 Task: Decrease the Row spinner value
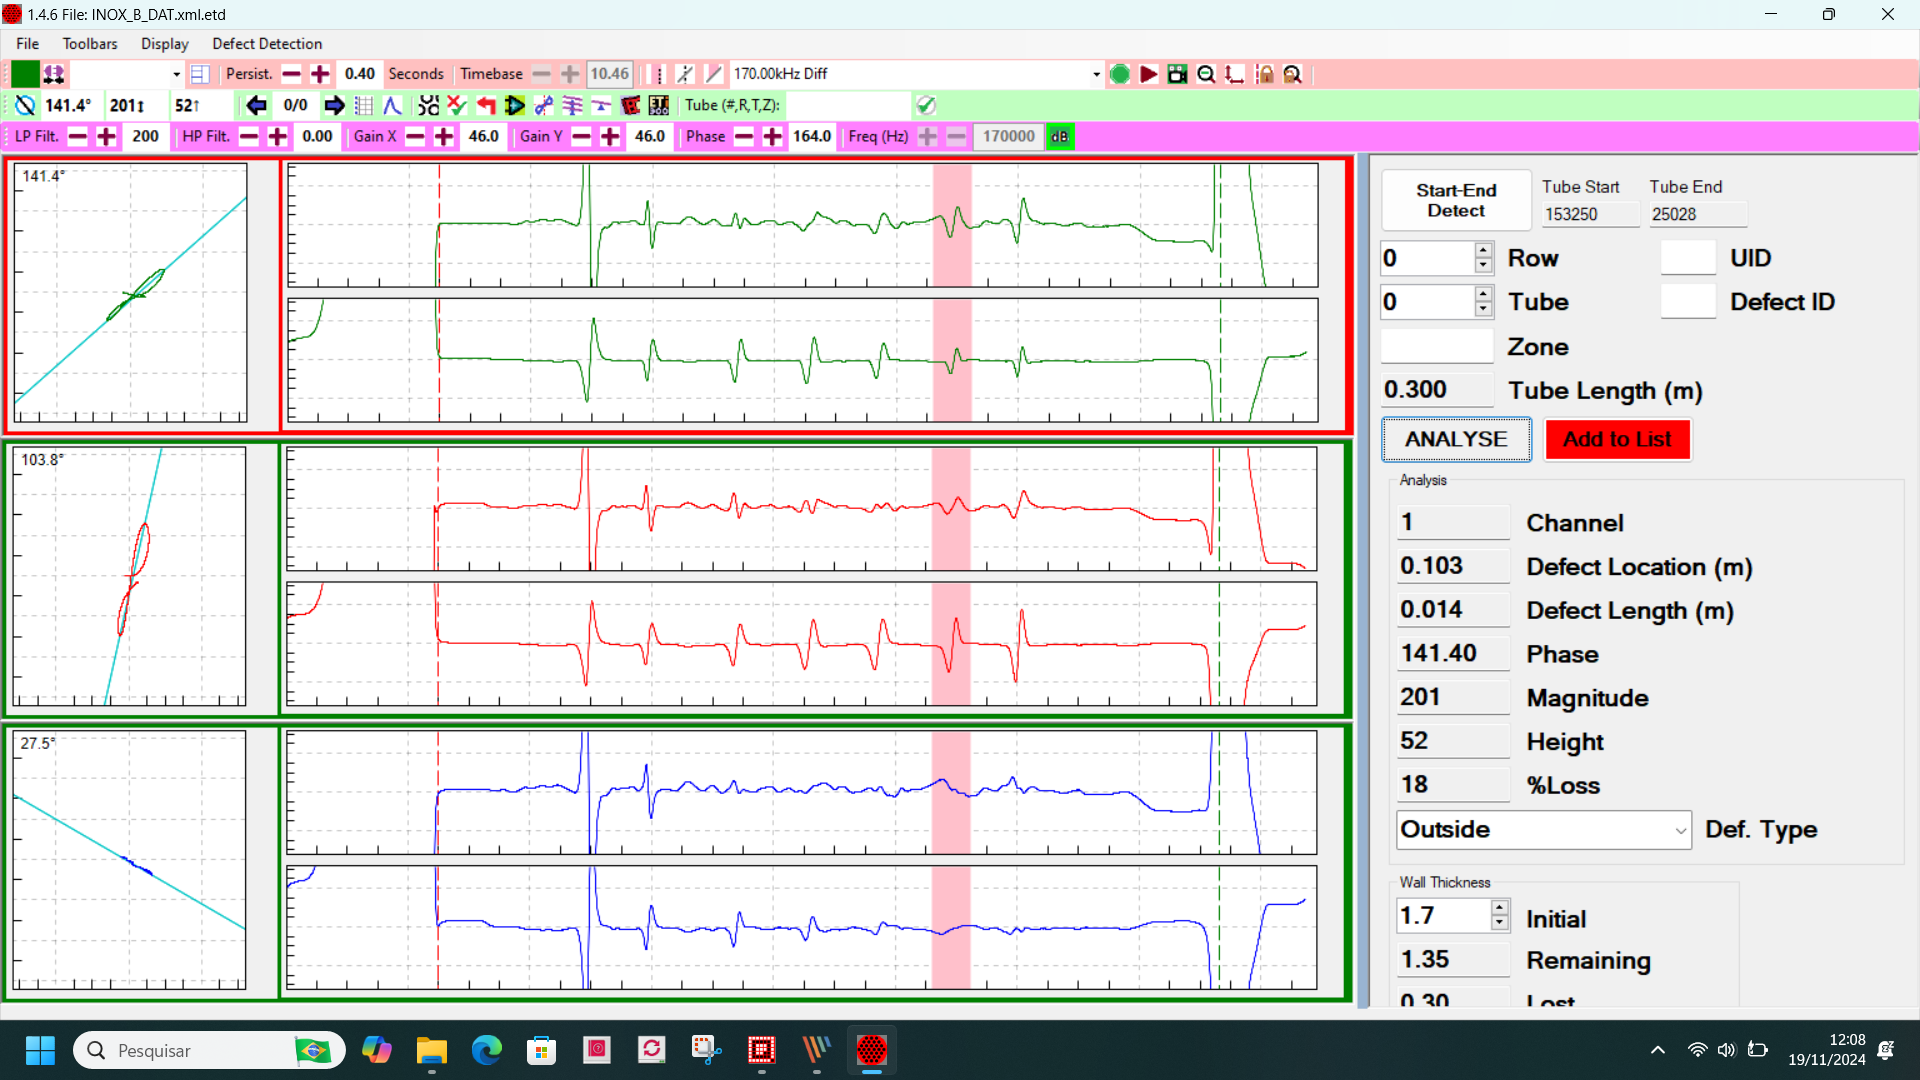click(x=1483, y=266)
